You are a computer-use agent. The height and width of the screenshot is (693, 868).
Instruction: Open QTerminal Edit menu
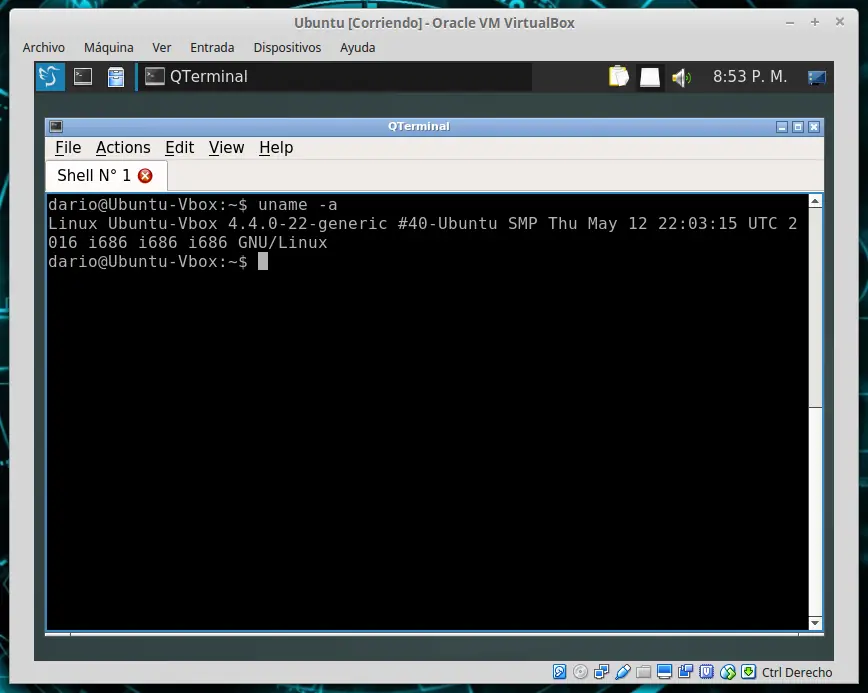point(179,148)
